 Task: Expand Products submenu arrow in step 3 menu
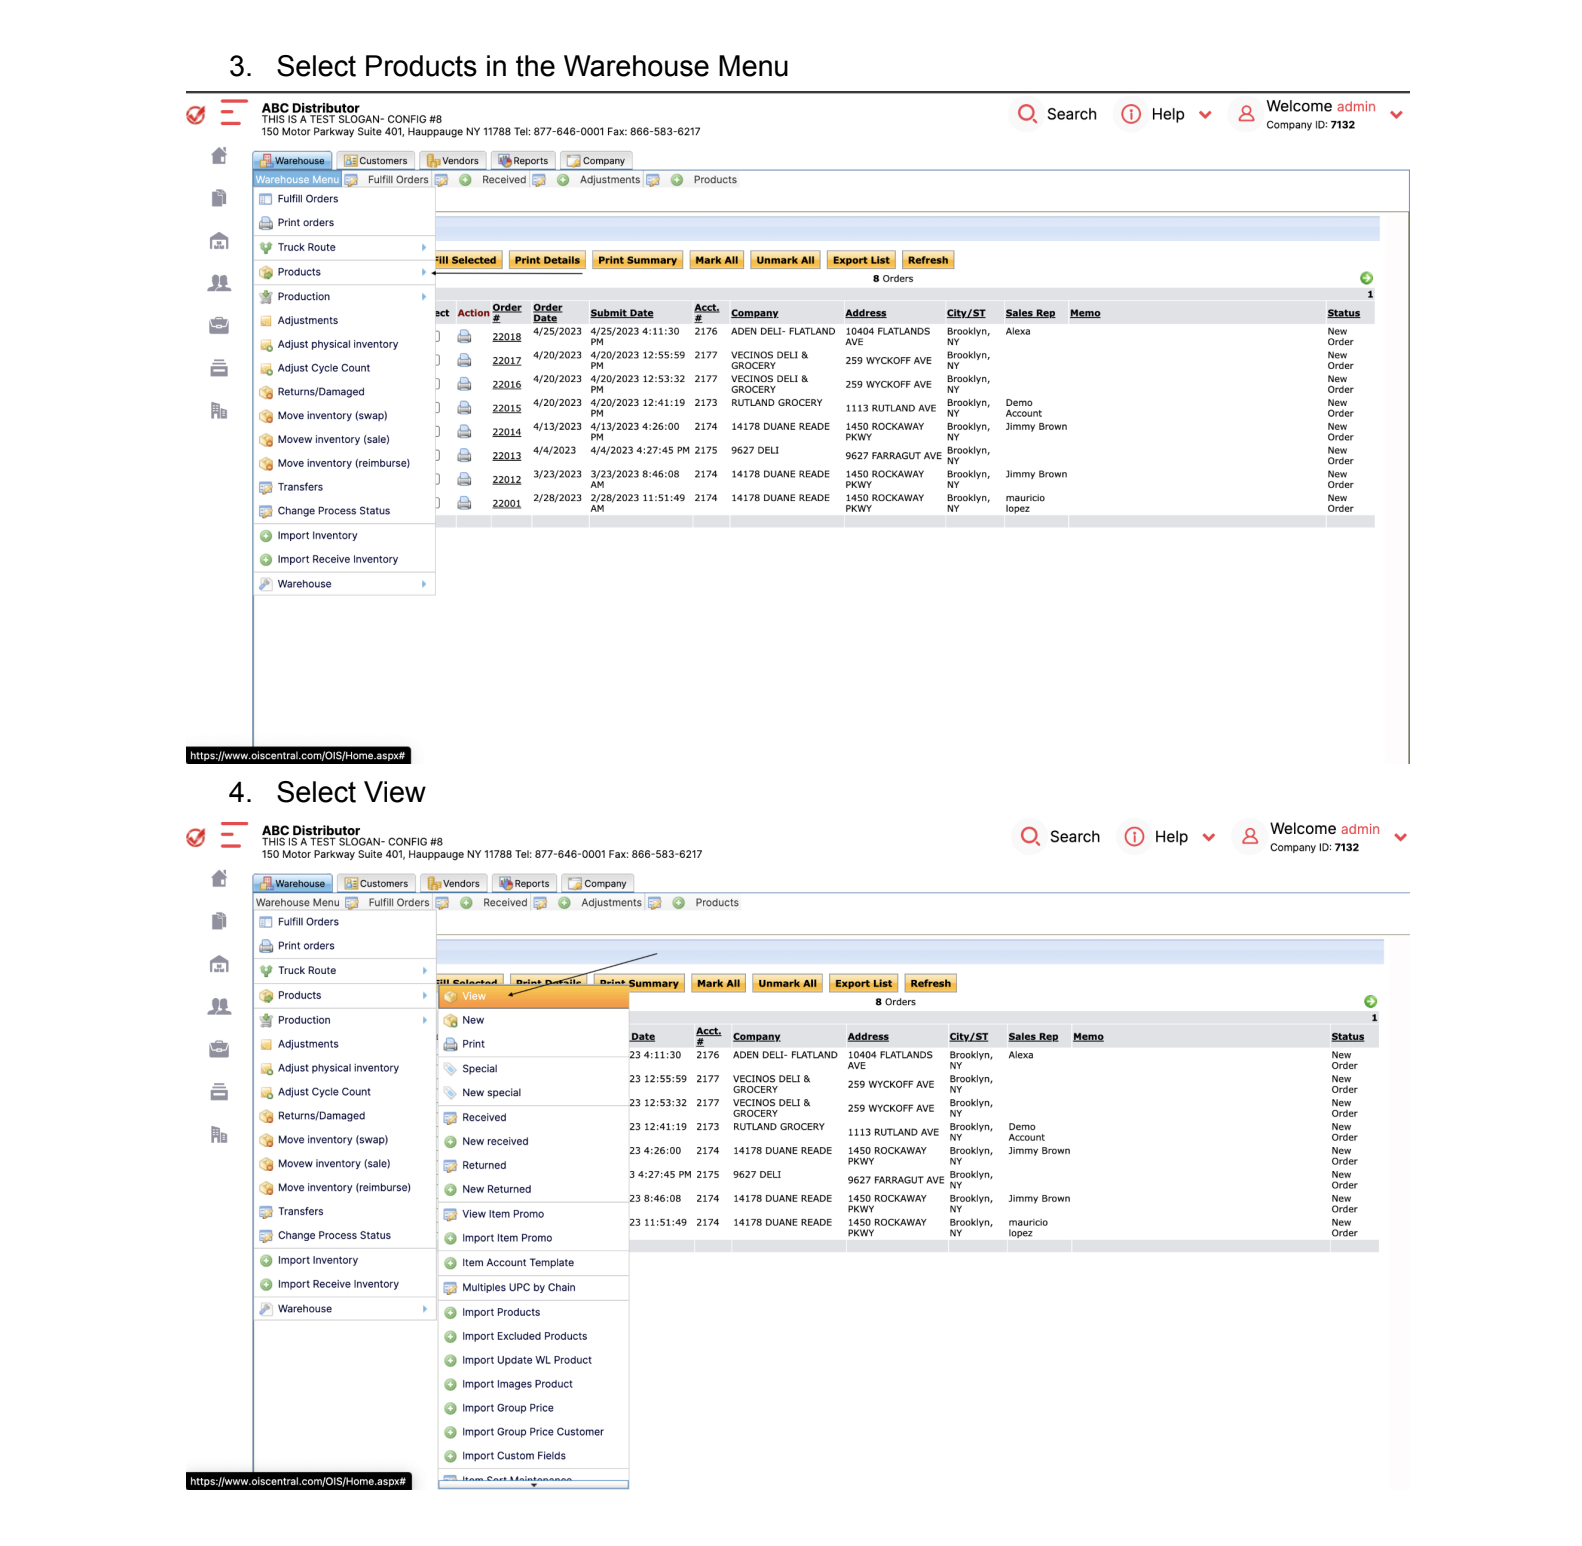tap(424, 272)
